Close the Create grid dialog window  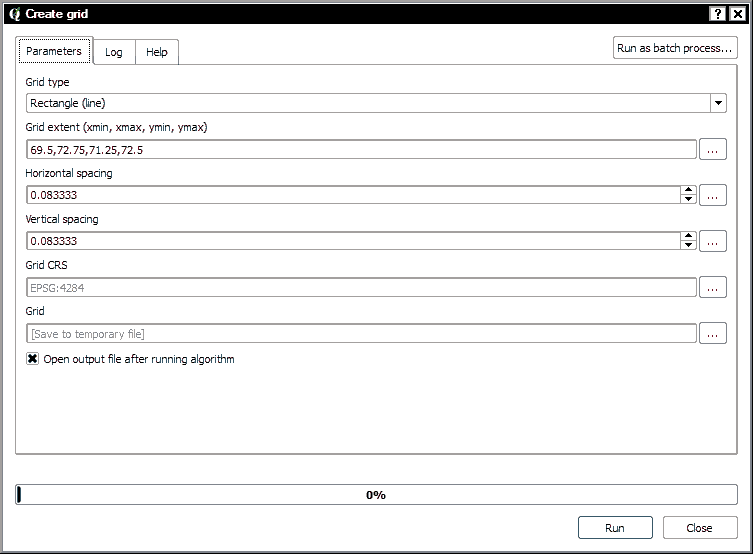736,14
